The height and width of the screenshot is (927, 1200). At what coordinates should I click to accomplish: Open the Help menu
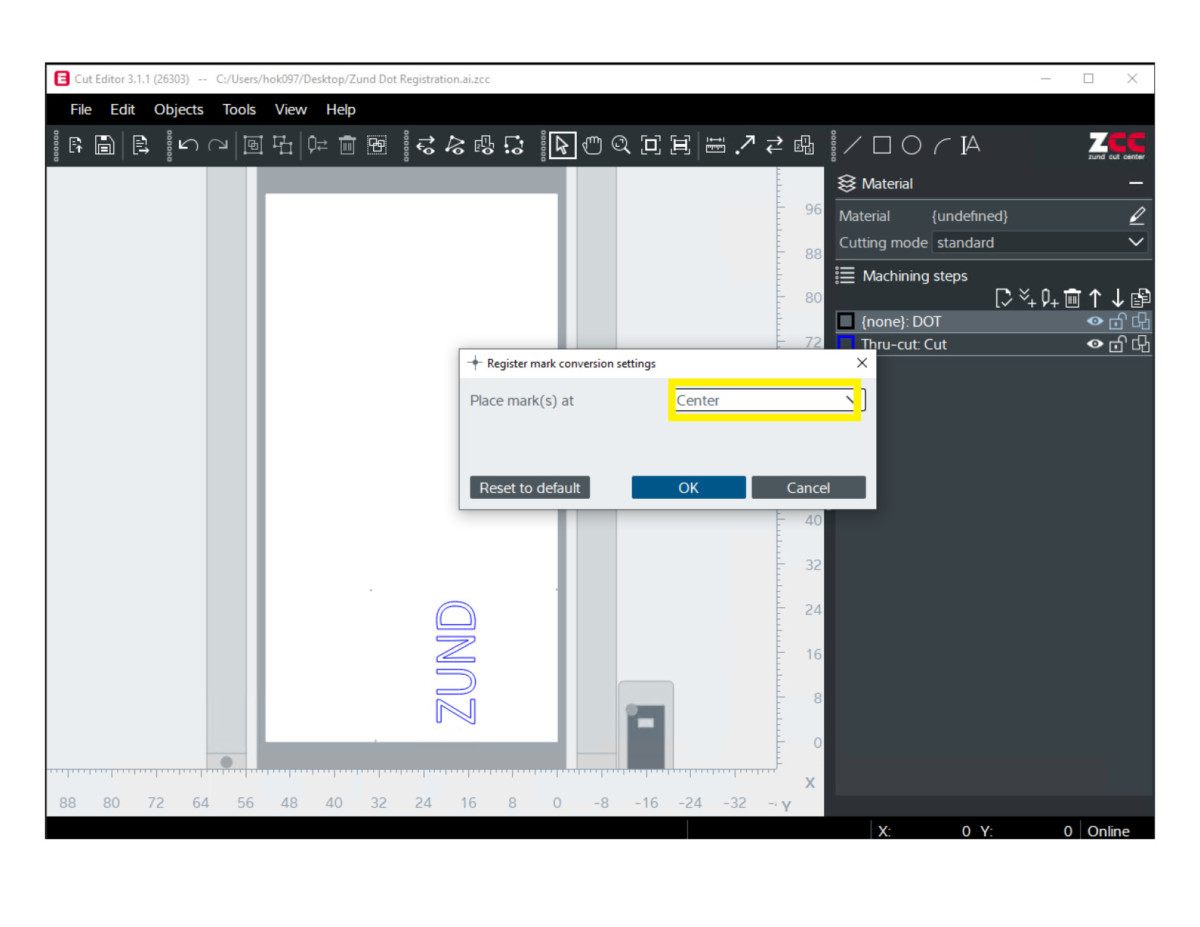(341, 110)
